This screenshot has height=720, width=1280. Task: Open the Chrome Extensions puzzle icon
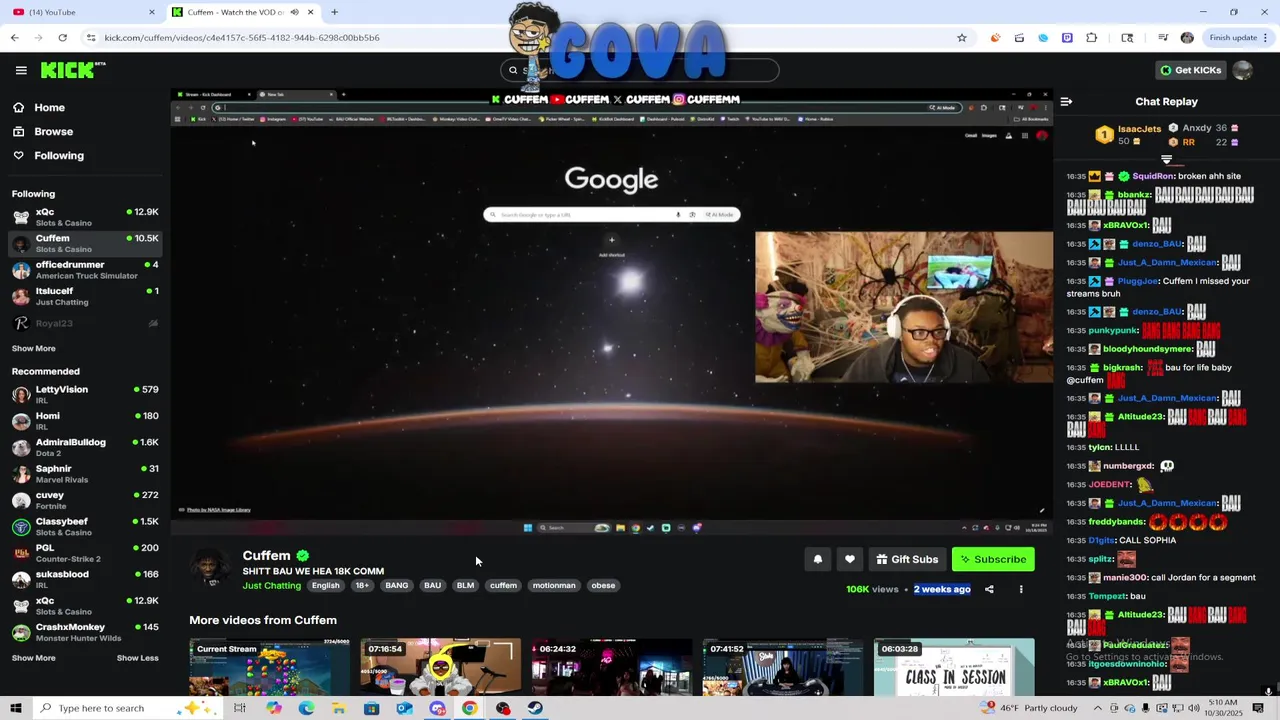[1092, 38]
